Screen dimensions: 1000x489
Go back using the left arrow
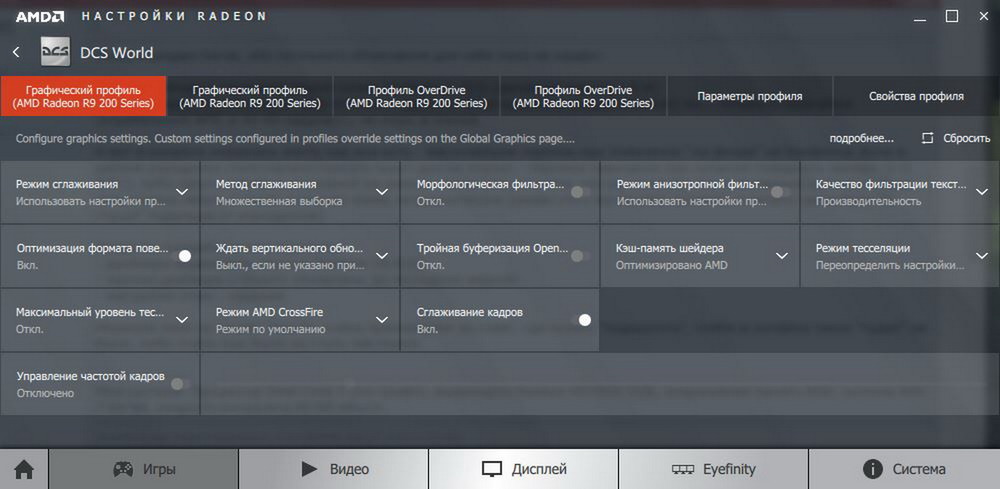(x=17, y=52)
